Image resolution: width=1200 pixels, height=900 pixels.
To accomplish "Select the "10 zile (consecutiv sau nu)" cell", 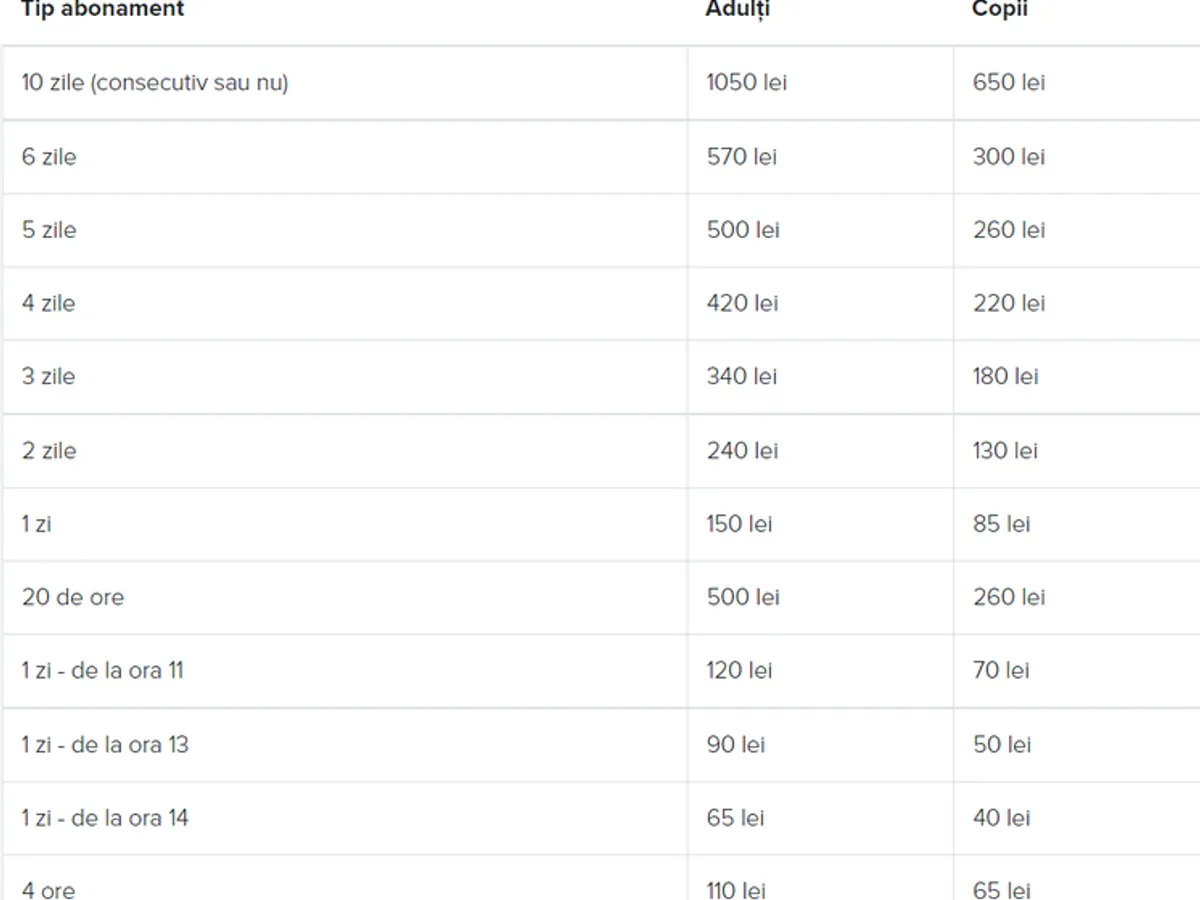I will [x=155, y=82].
